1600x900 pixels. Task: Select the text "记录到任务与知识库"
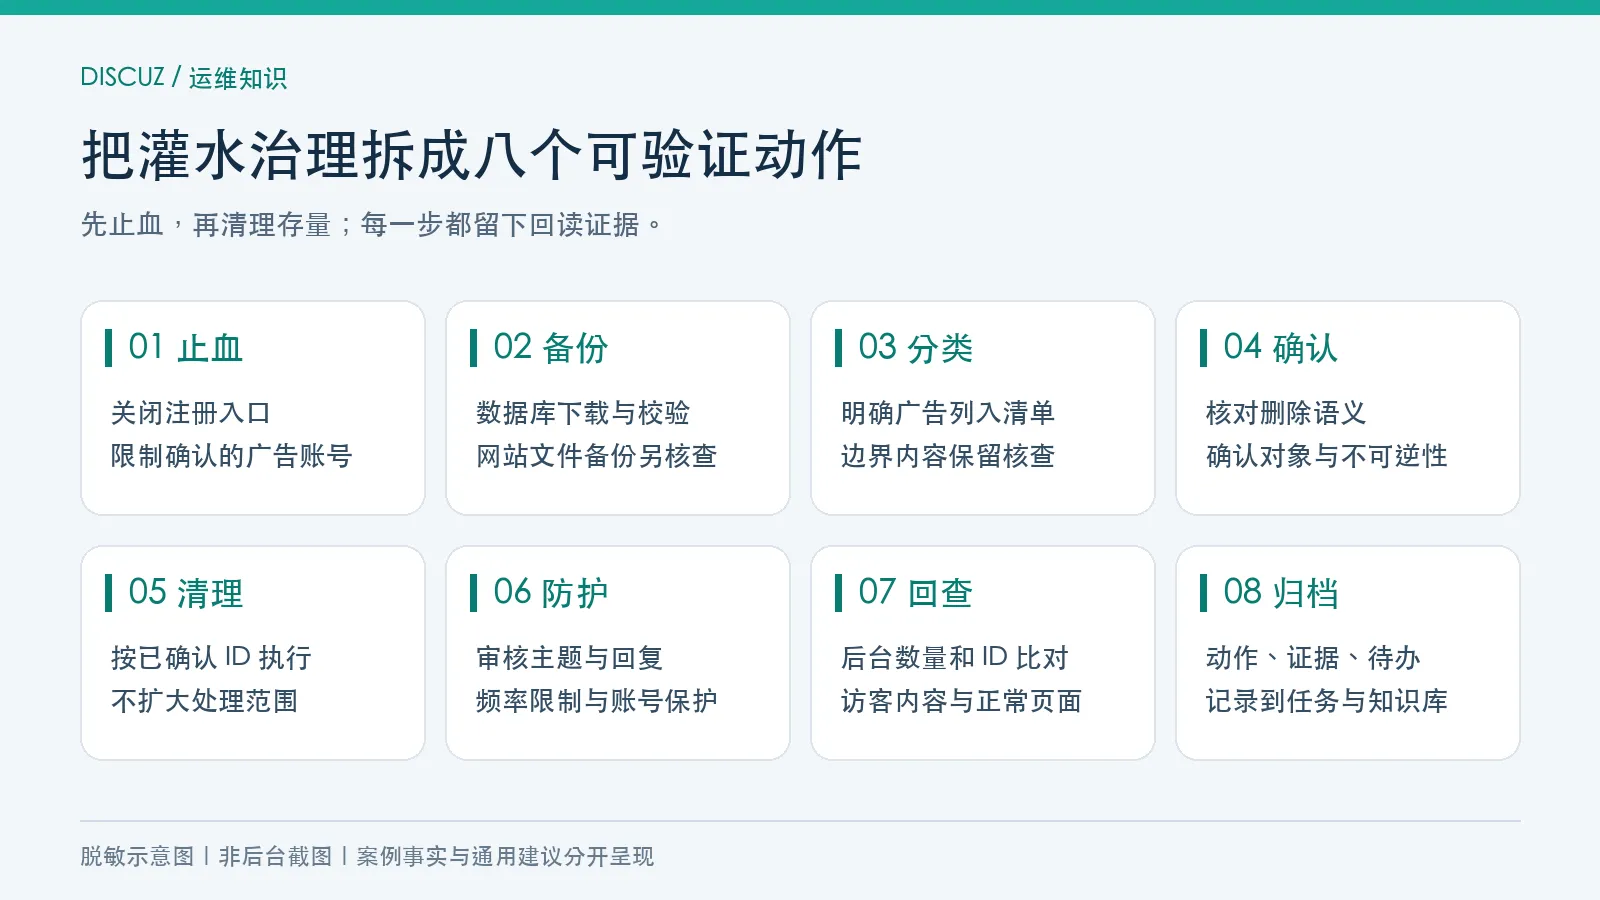[x=1326, y=701]
